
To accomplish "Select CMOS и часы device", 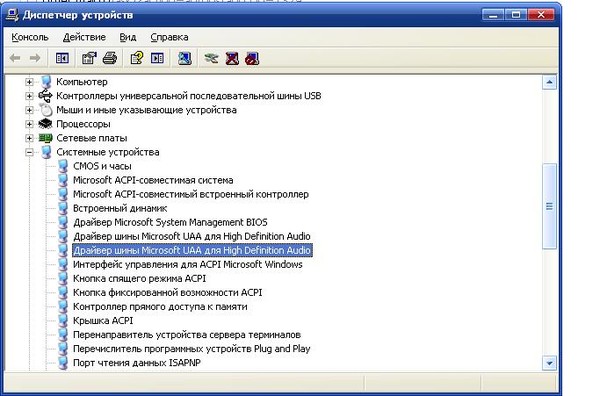I will (102, 166).
